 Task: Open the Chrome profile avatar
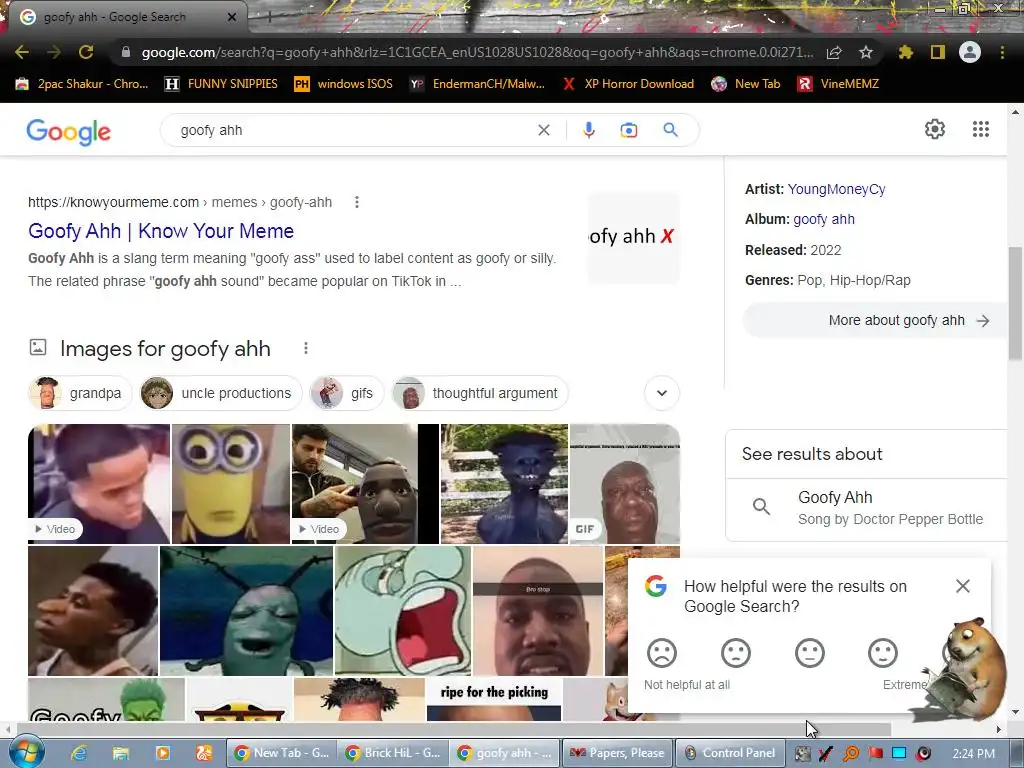click(970, 52)
